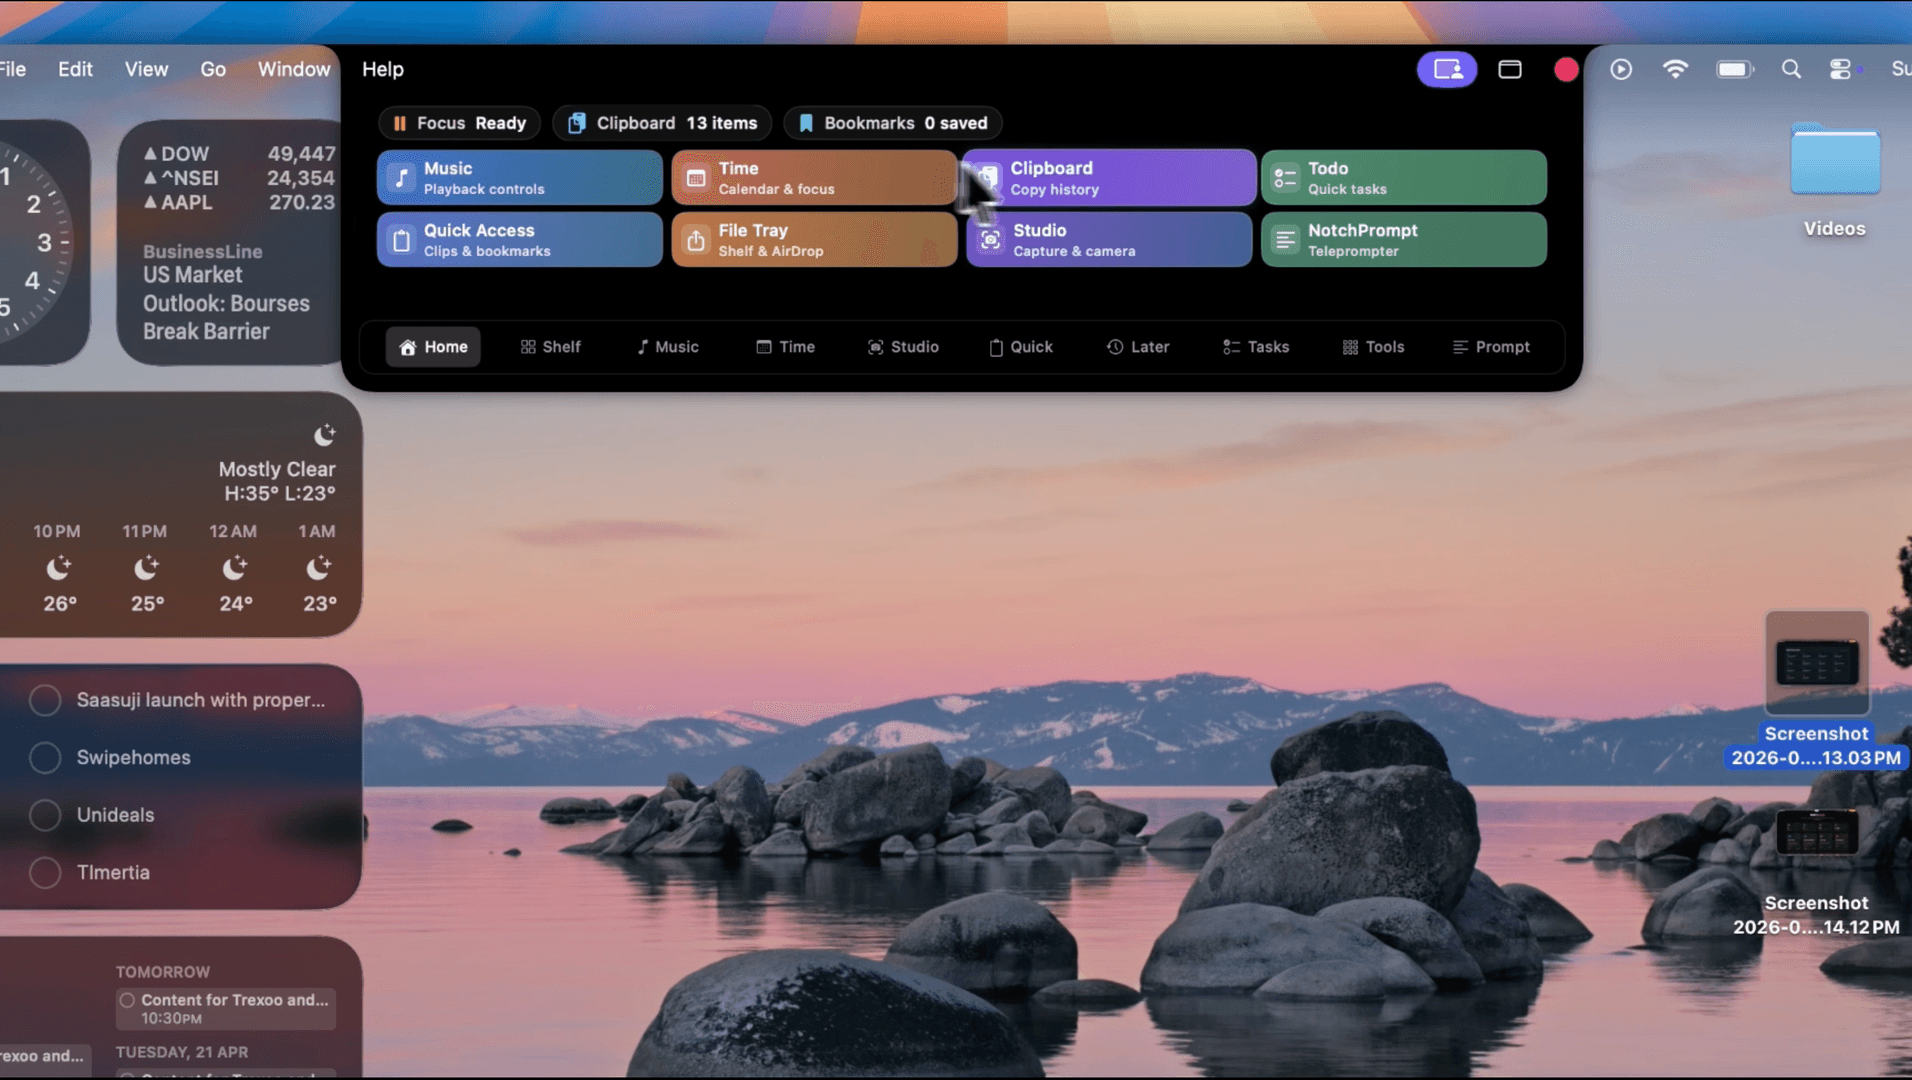Check off Unideals reminder circle
This screenshot has height=1080, width=1912.
pos(45,815)
